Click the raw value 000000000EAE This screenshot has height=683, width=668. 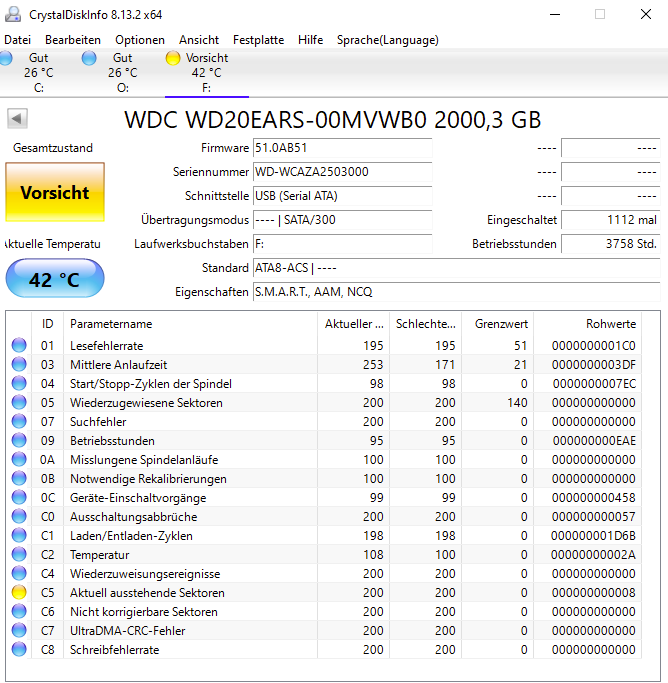click(x=594, y=441)
